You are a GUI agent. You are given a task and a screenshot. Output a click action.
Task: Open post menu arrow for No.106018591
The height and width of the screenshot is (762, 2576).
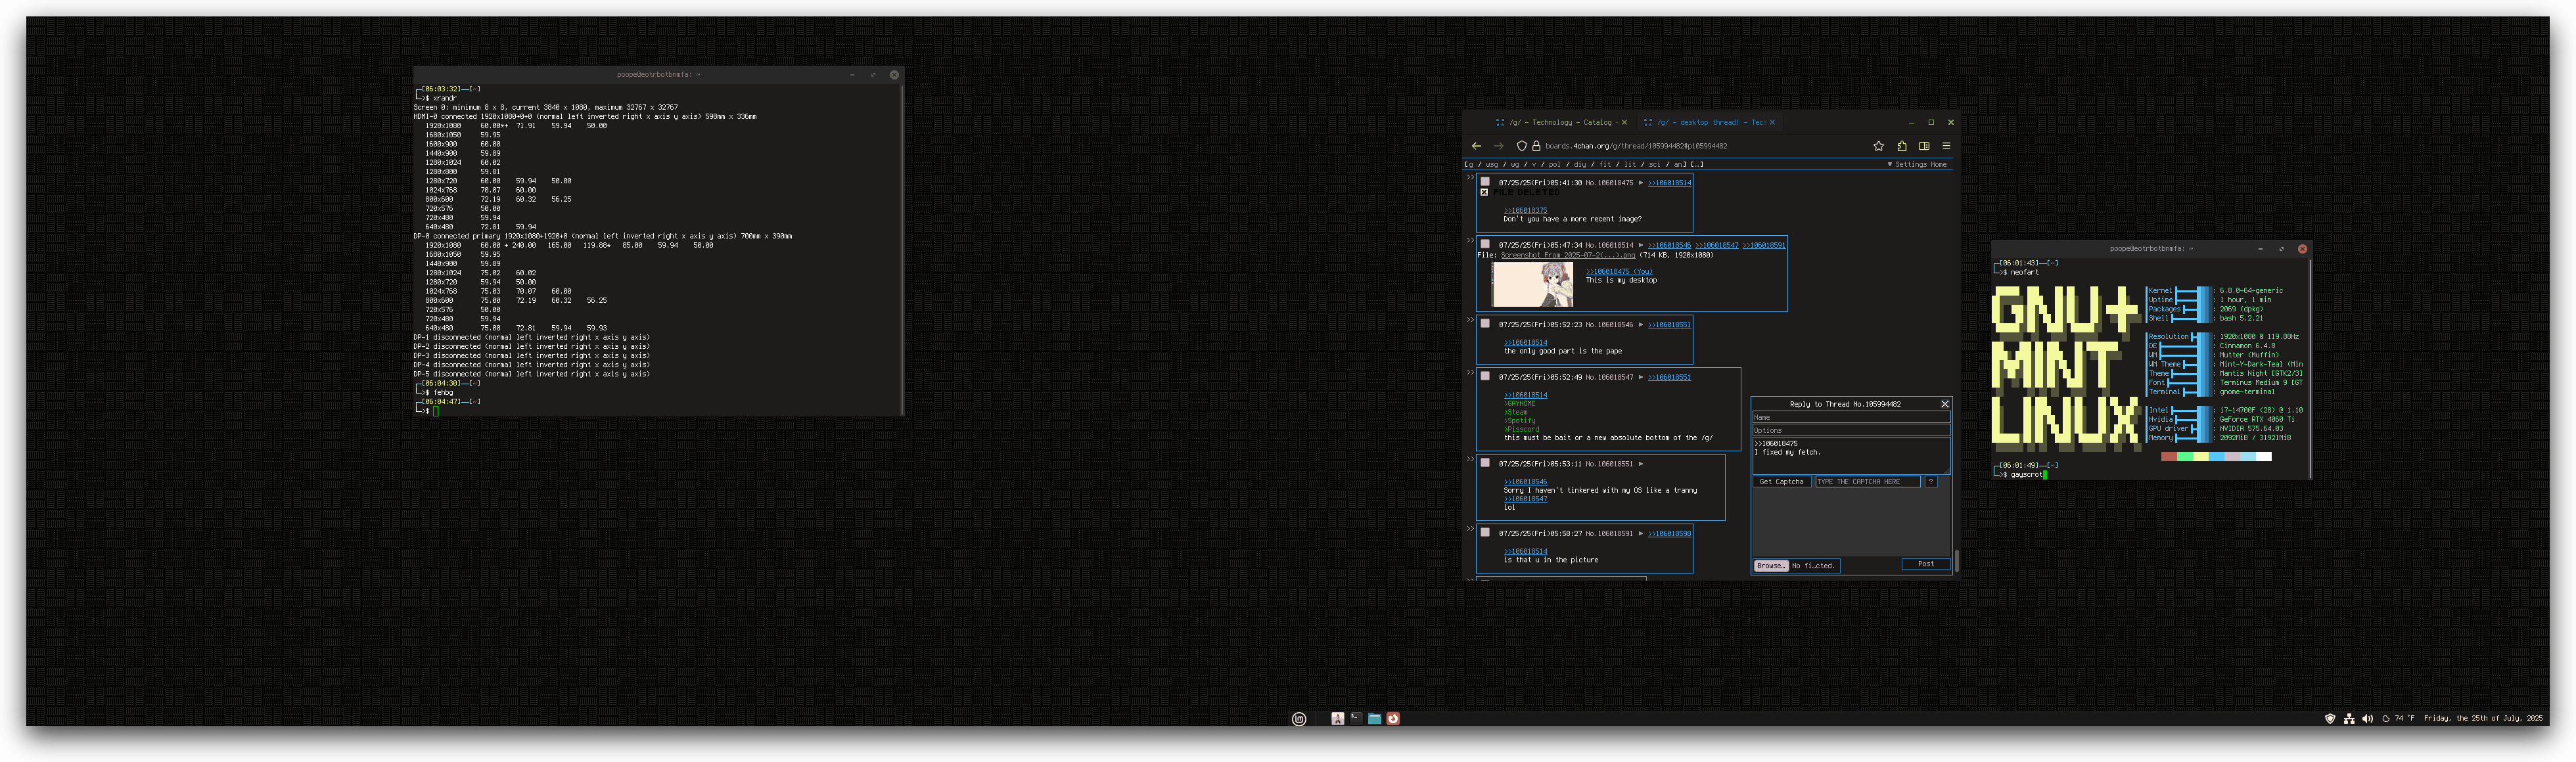[1640, 534]
